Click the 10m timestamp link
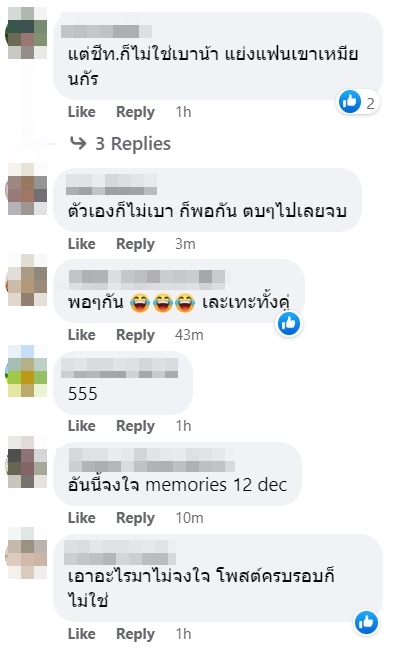Screen dimensions: 406x655 pos(189,518)
